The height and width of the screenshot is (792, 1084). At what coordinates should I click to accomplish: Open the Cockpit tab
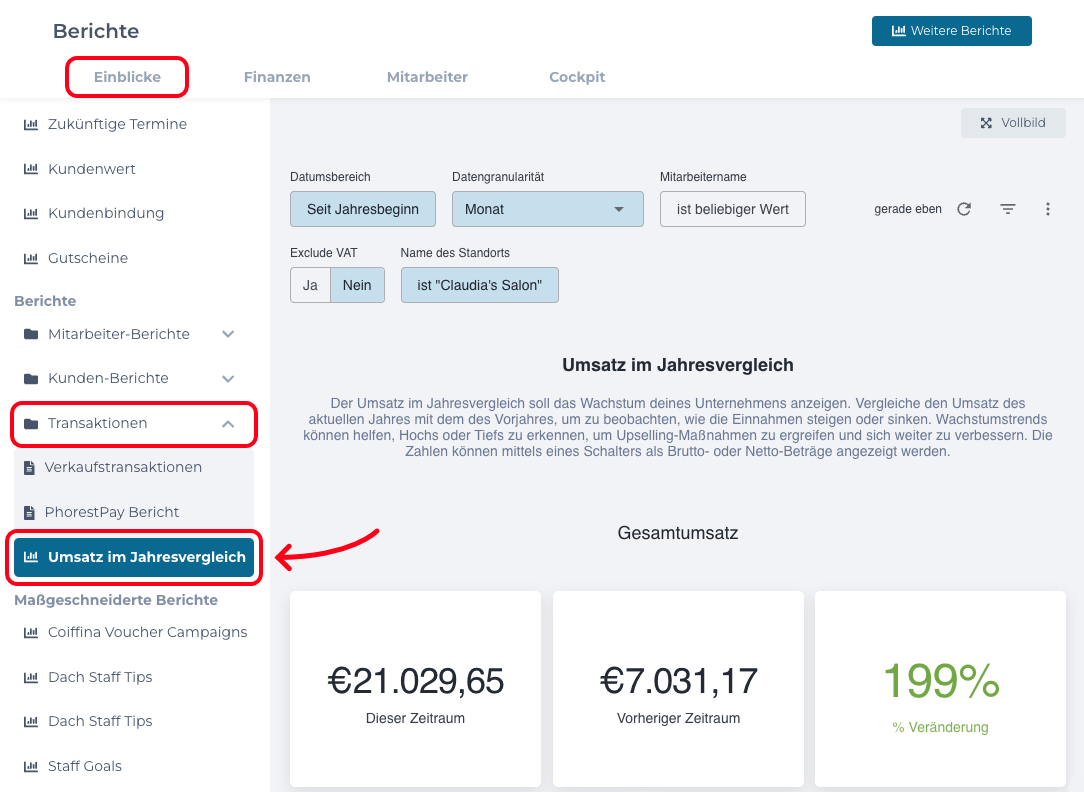(577, 77)
